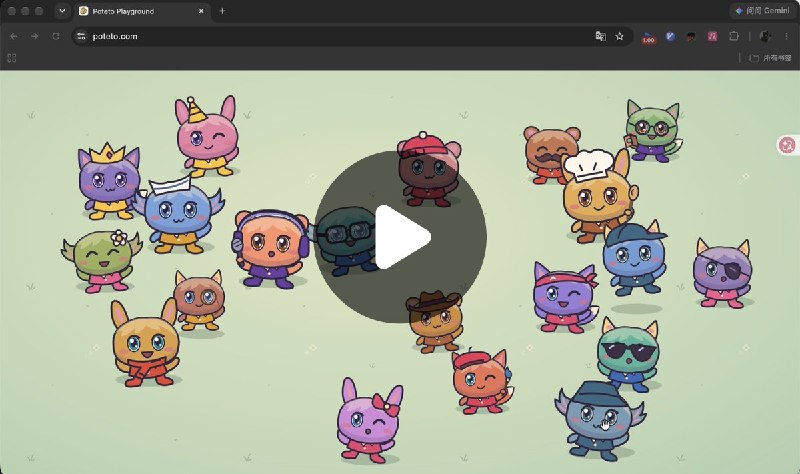The image size is (800, 474).
Task: Click the dark character wearing glasses
Action: [345, 240]
